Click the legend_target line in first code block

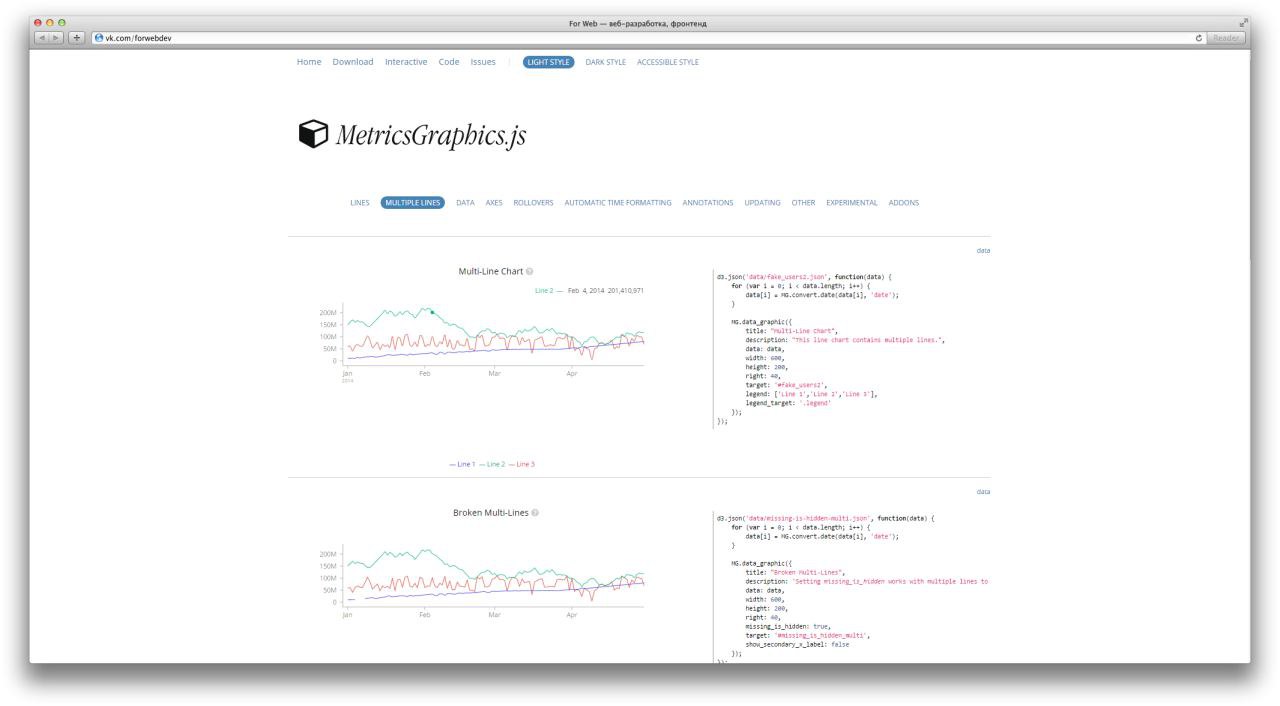tap(788, 403)
